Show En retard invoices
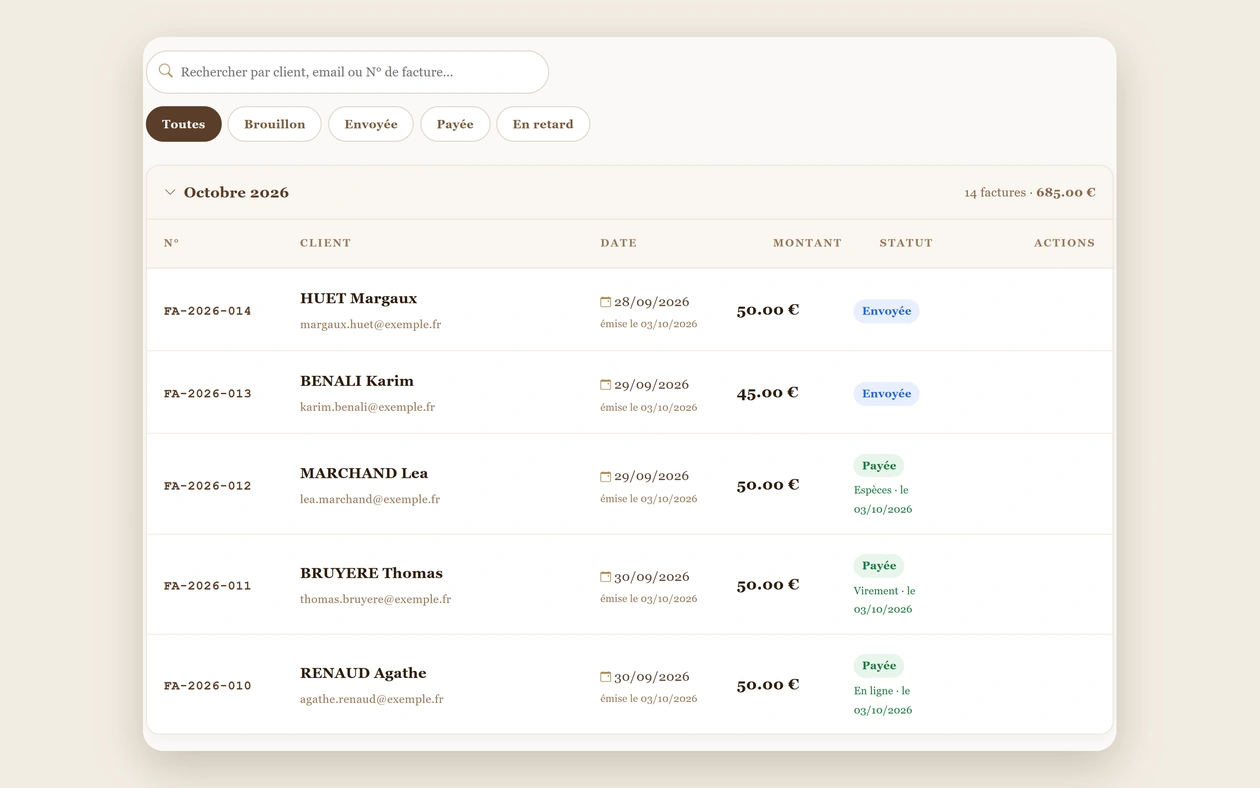Viewport: 1260px width, 788px height. (543, 124)
